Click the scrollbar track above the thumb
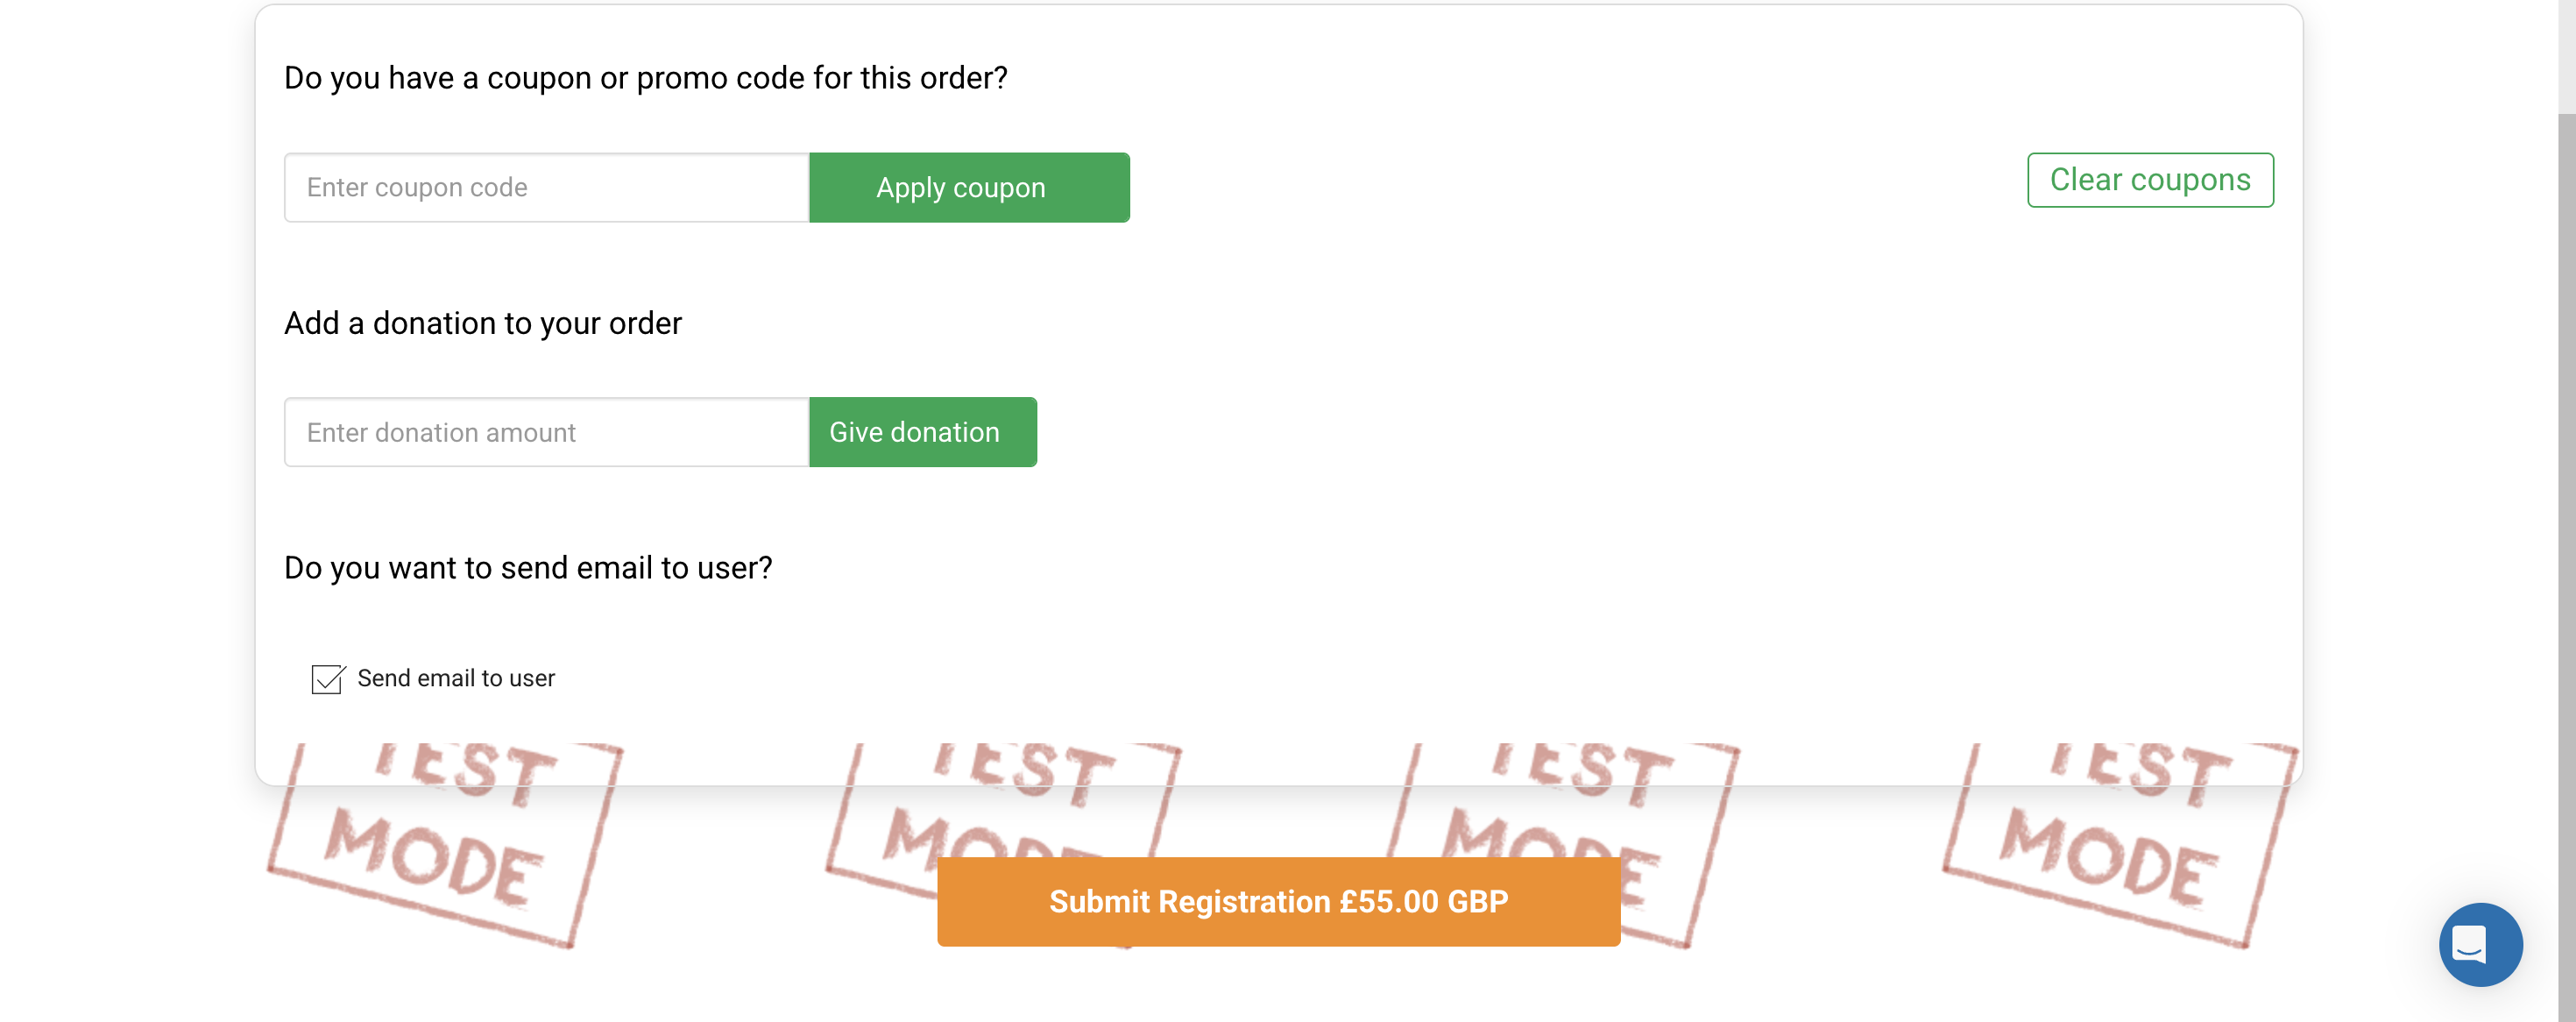 tap(2566, 50)
